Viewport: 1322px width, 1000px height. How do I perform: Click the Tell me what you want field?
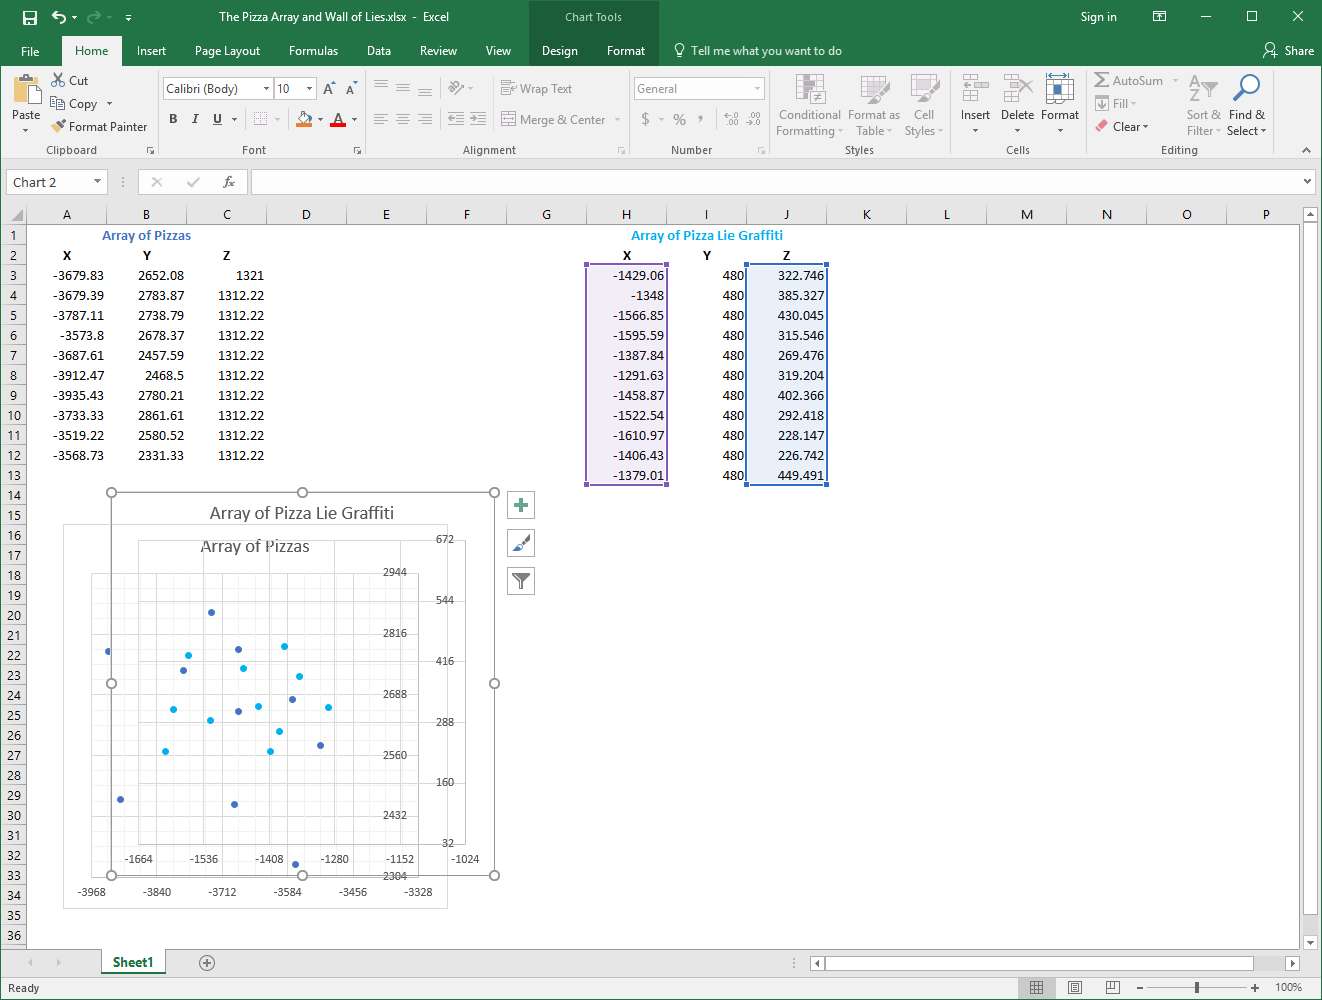point(765,51)
